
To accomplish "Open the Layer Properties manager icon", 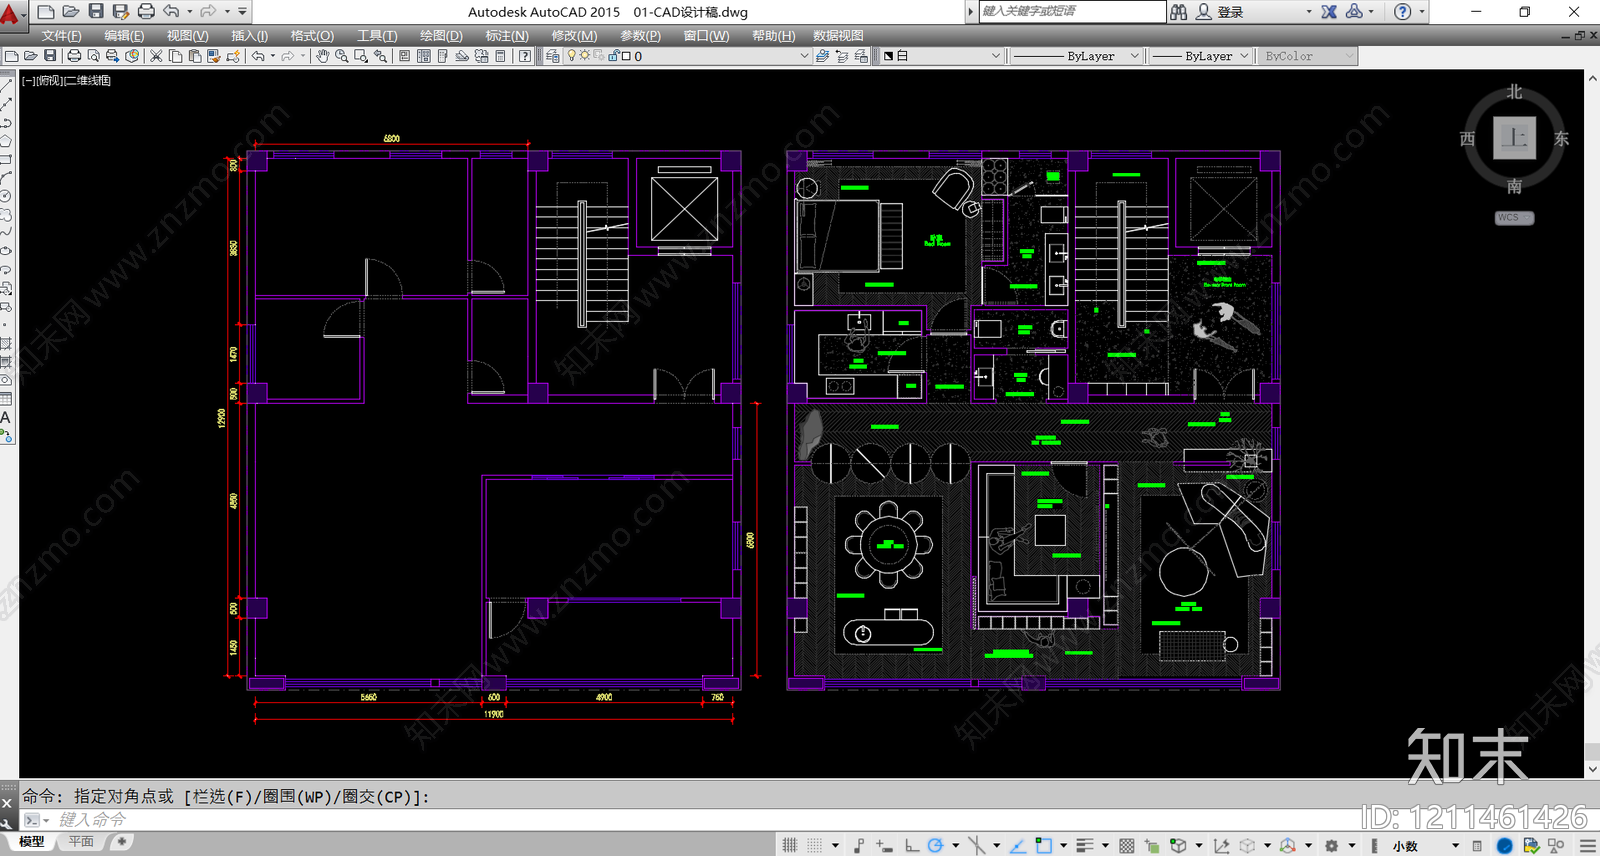I will [x=552, y=56].
